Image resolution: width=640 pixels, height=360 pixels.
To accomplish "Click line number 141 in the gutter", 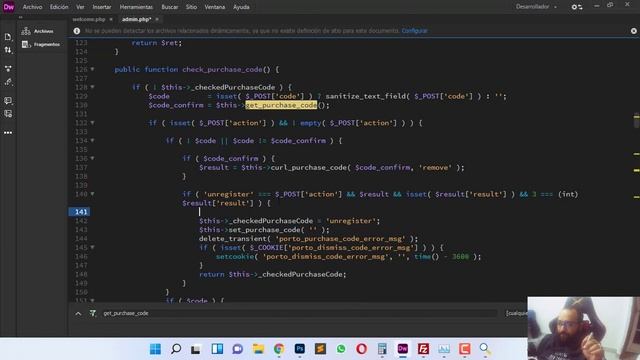I will 81,212.
